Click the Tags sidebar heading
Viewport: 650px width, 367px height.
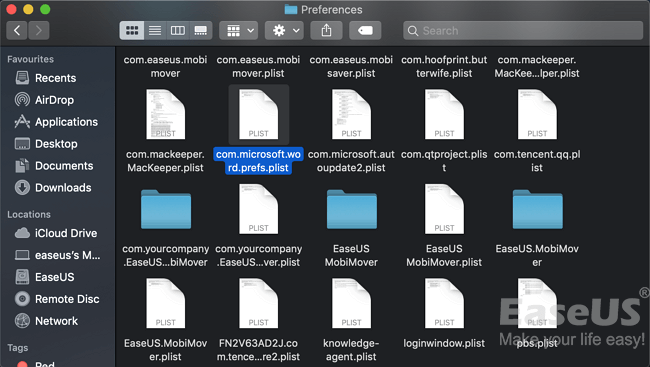coord(17,348)
